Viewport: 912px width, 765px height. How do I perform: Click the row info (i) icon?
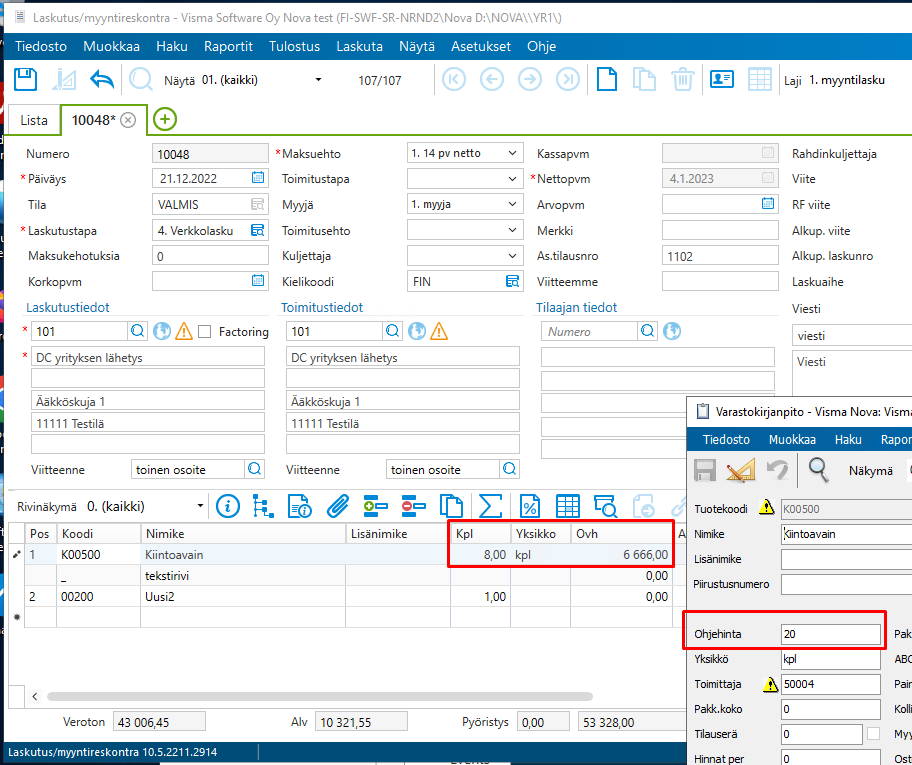228,506
